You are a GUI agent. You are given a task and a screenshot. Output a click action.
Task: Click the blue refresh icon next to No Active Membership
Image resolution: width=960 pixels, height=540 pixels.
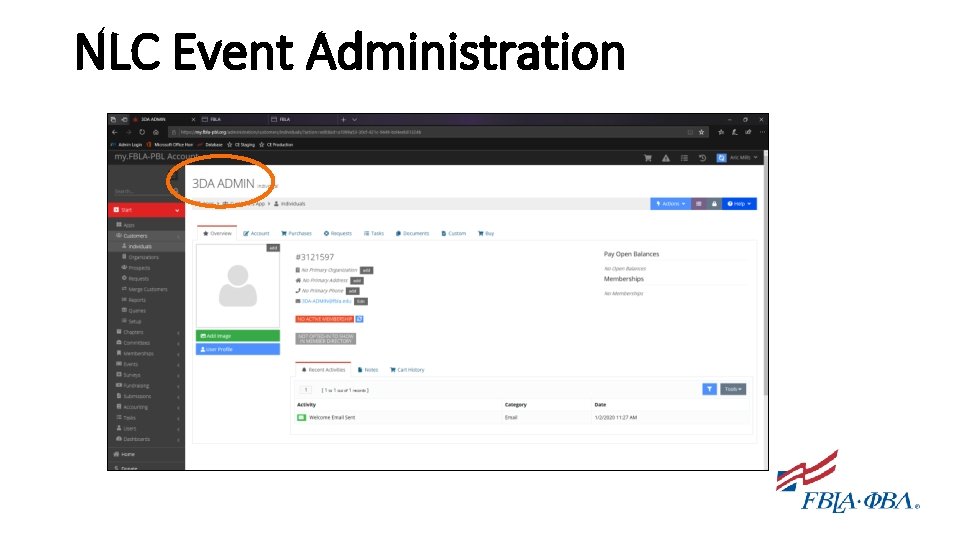[359, 319]
